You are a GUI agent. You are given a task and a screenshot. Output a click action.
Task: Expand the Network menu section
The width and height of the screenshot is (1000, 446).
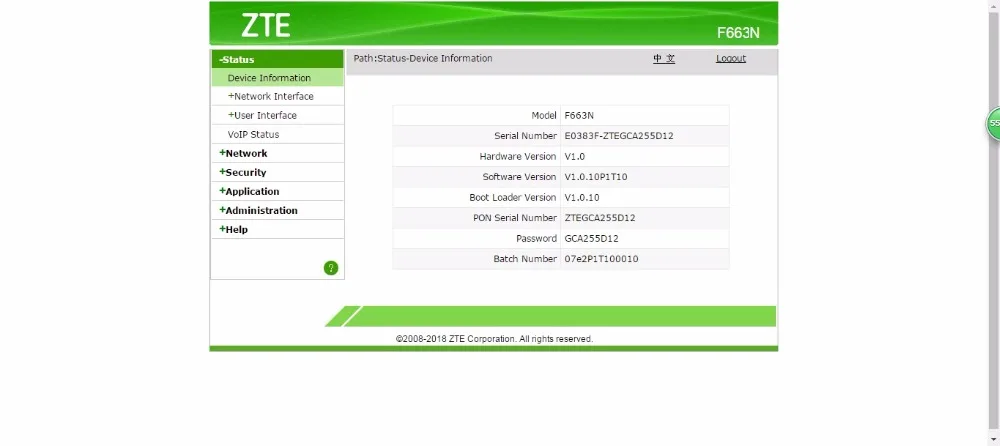(243, 153)
